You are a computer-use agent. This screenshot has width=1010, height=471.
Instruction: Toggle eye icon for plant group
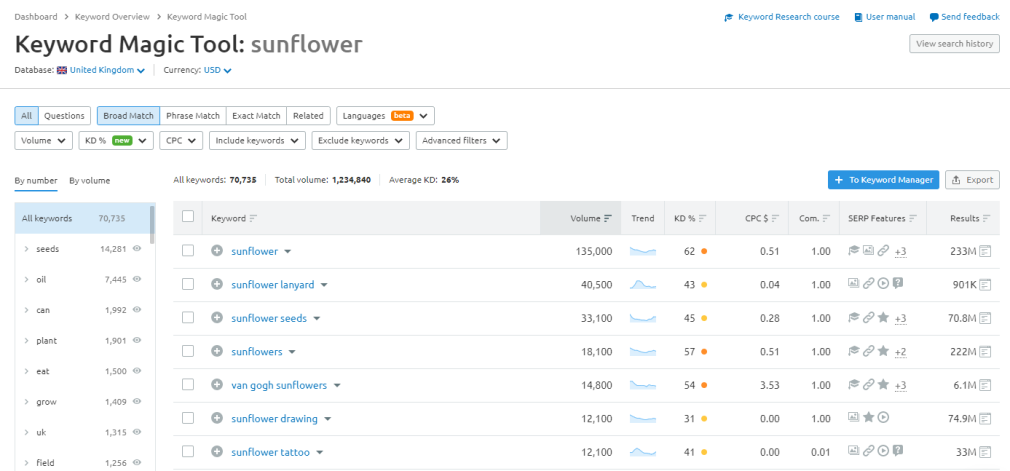pos(137,340)
